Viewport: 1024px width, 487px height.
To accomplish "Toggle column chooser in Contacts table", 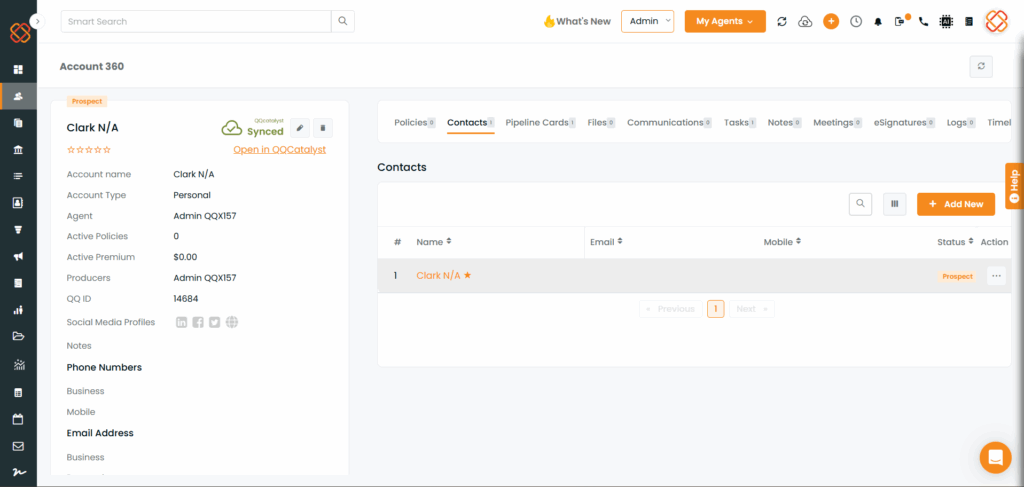I will (894, 204).
